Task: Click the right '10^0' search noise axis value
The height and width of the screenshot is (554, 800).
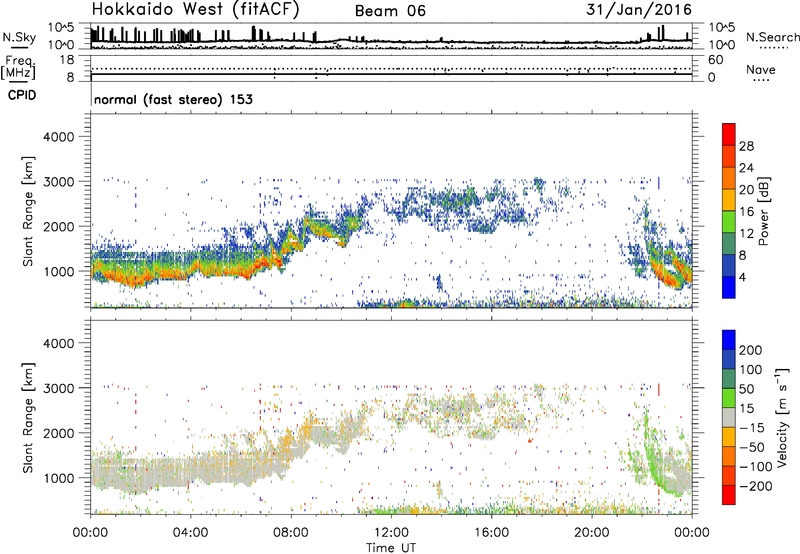Action: (722, 45)
